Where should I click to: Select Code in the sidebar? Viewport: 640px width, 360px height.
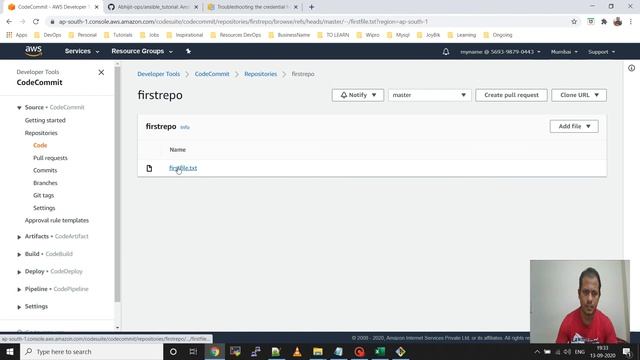(x=40, y=145)
